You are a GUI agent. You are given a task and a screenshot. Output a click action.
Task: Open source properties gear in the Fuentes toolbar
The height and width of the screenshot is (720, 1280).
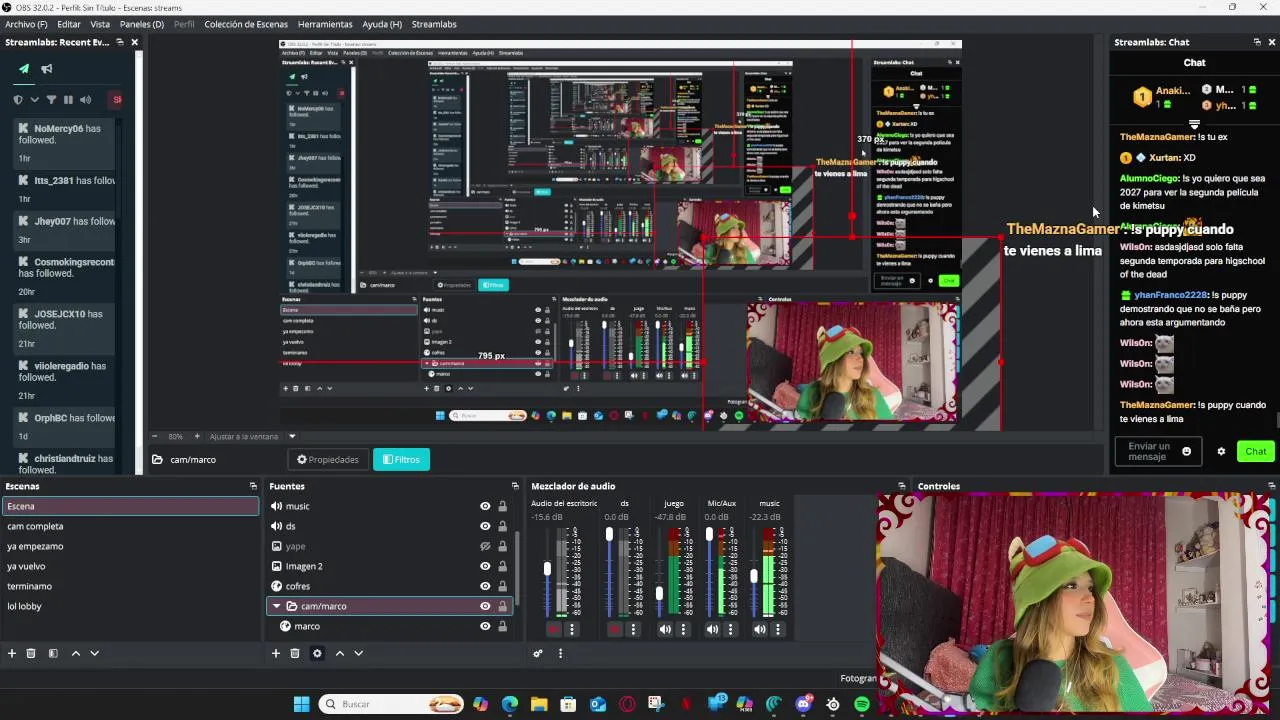317,653
